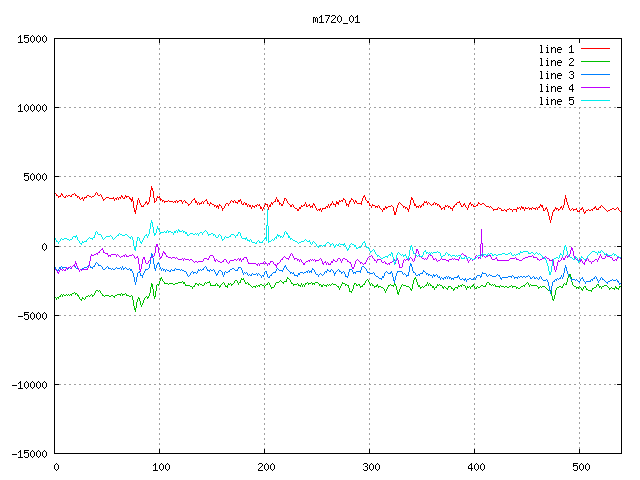Select the 'line 2' legend label
Viewport: 640px width, 480px height.
556,62
